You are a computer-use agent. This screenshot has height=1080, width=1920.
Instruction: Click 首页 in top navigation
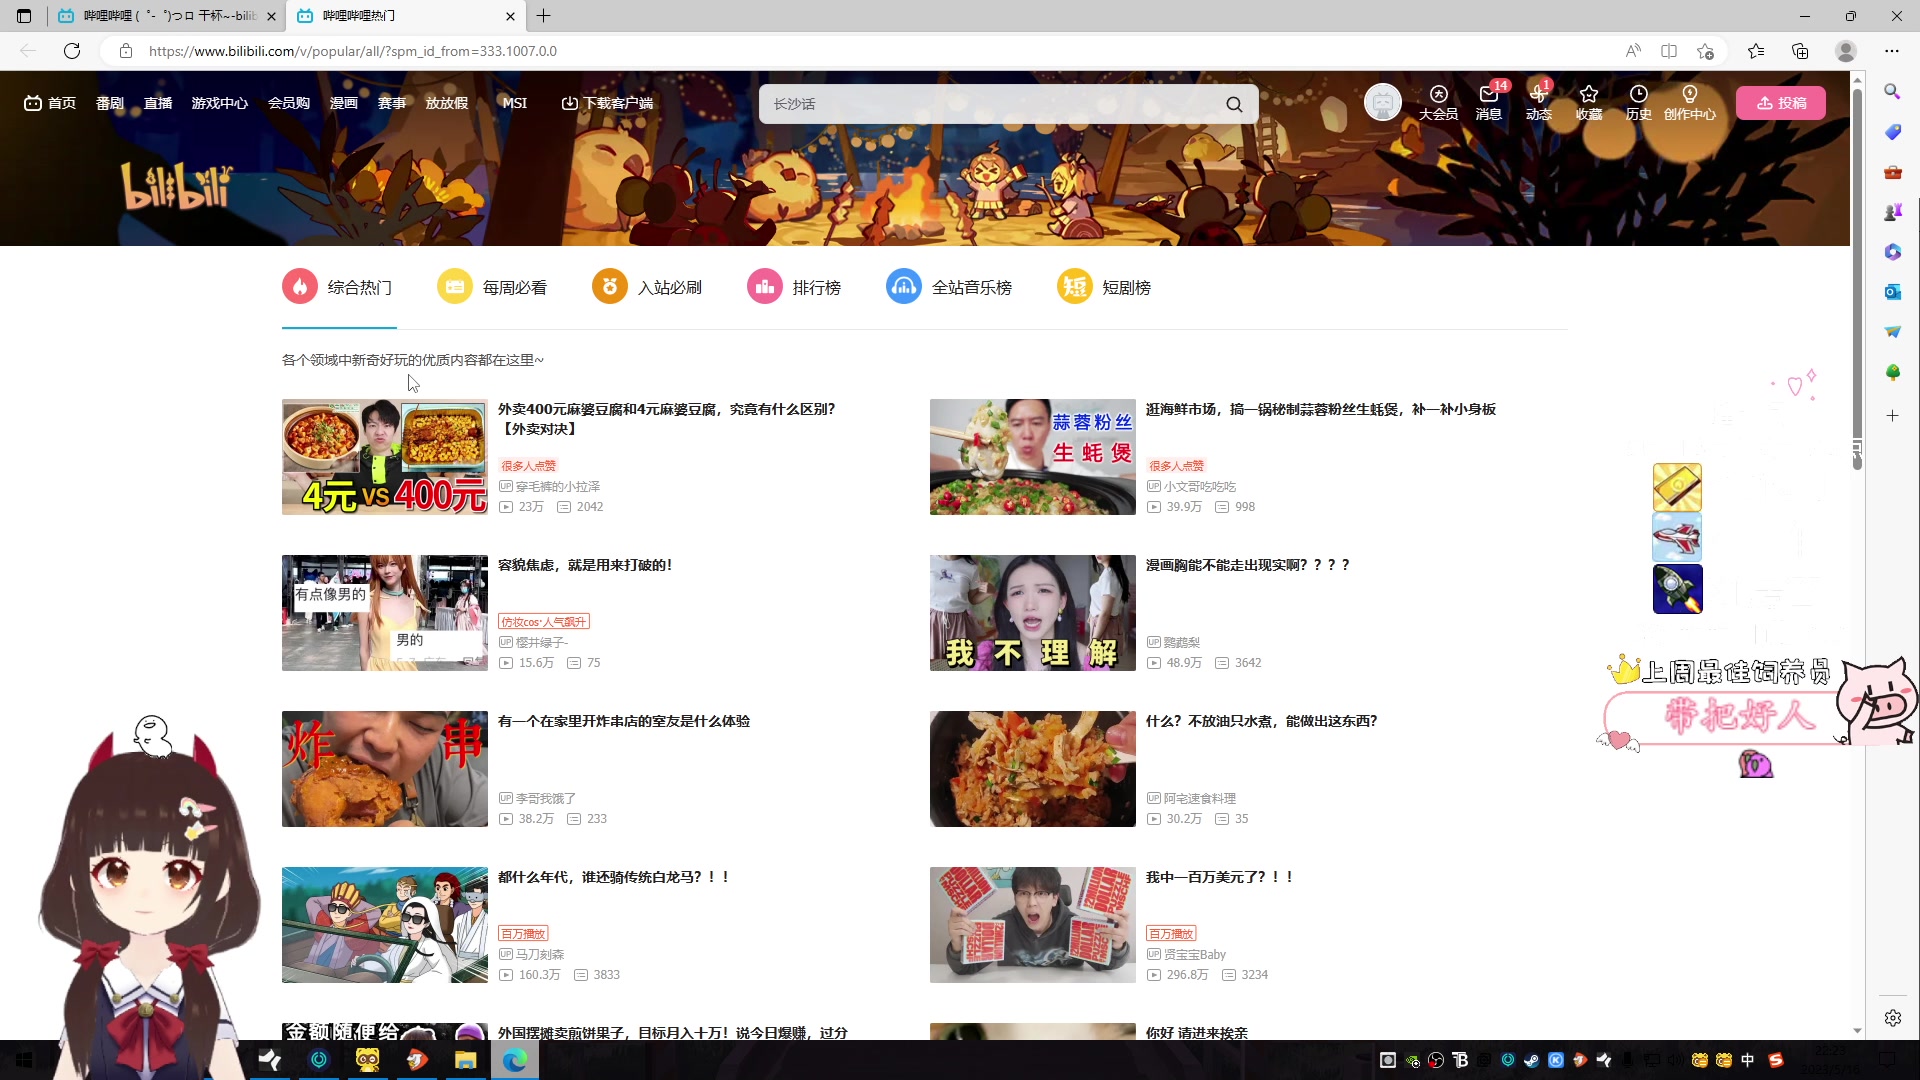pyautogui.click(x=50, y=103)
